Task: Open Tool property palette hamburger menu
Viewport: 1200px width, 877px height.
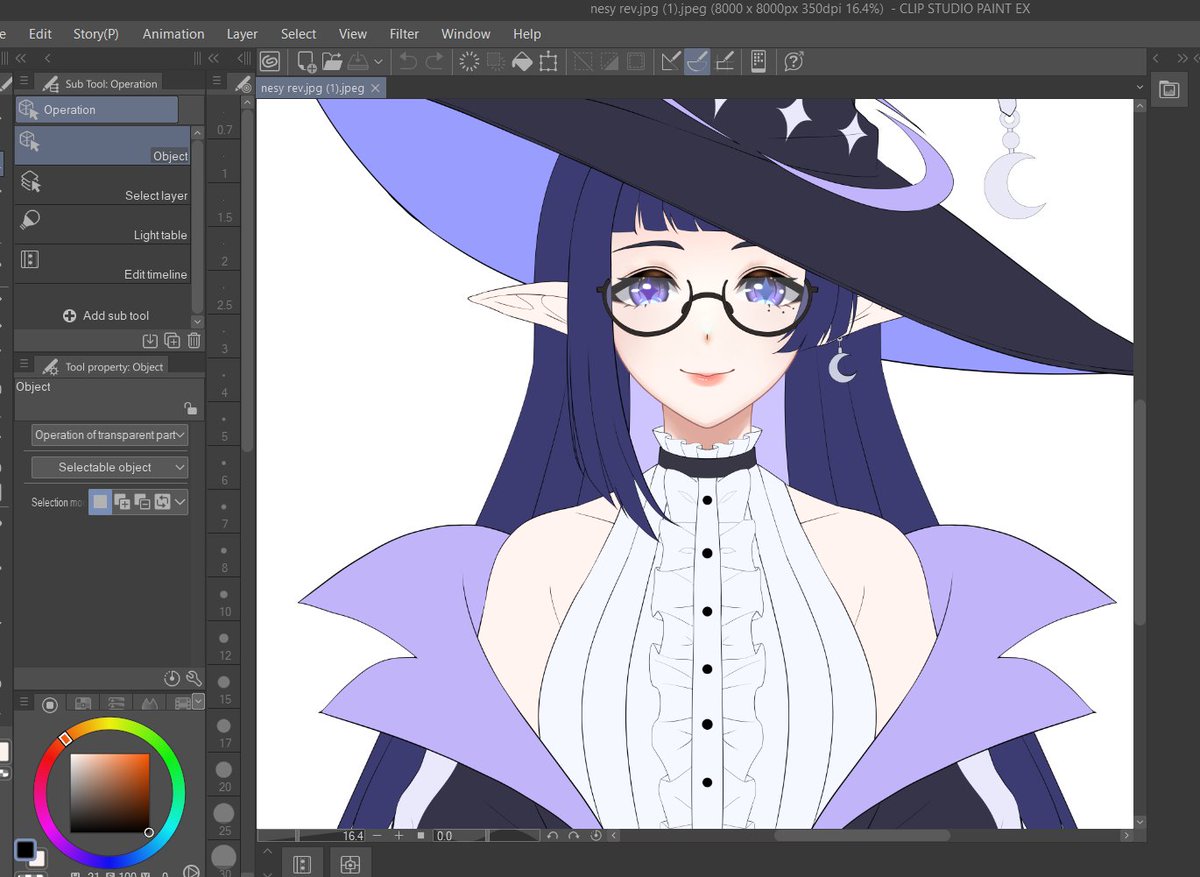Action: [24, 365]
